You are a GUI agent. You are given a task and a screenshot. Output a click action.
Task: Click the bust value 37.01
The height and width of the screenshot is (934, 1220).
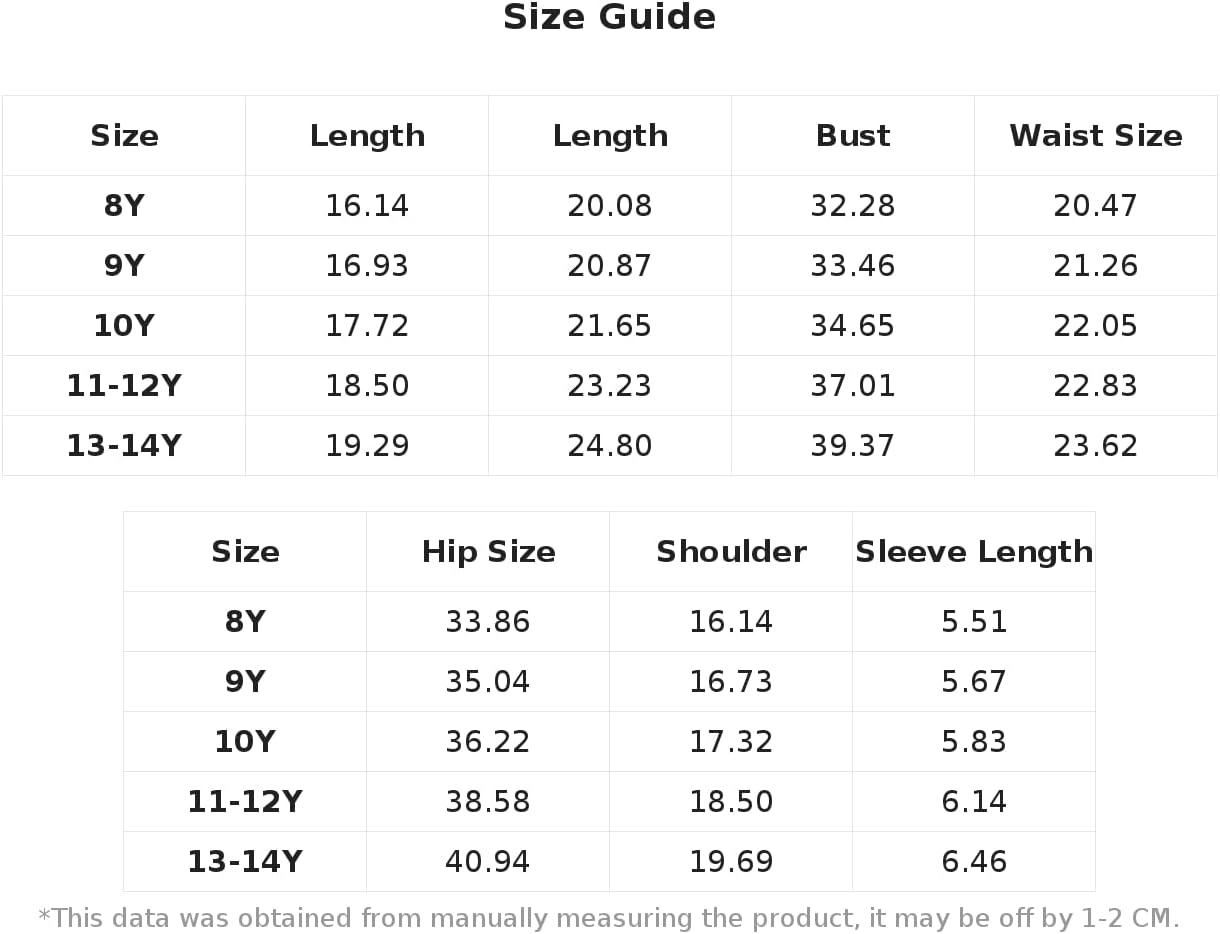pos(853,386)
